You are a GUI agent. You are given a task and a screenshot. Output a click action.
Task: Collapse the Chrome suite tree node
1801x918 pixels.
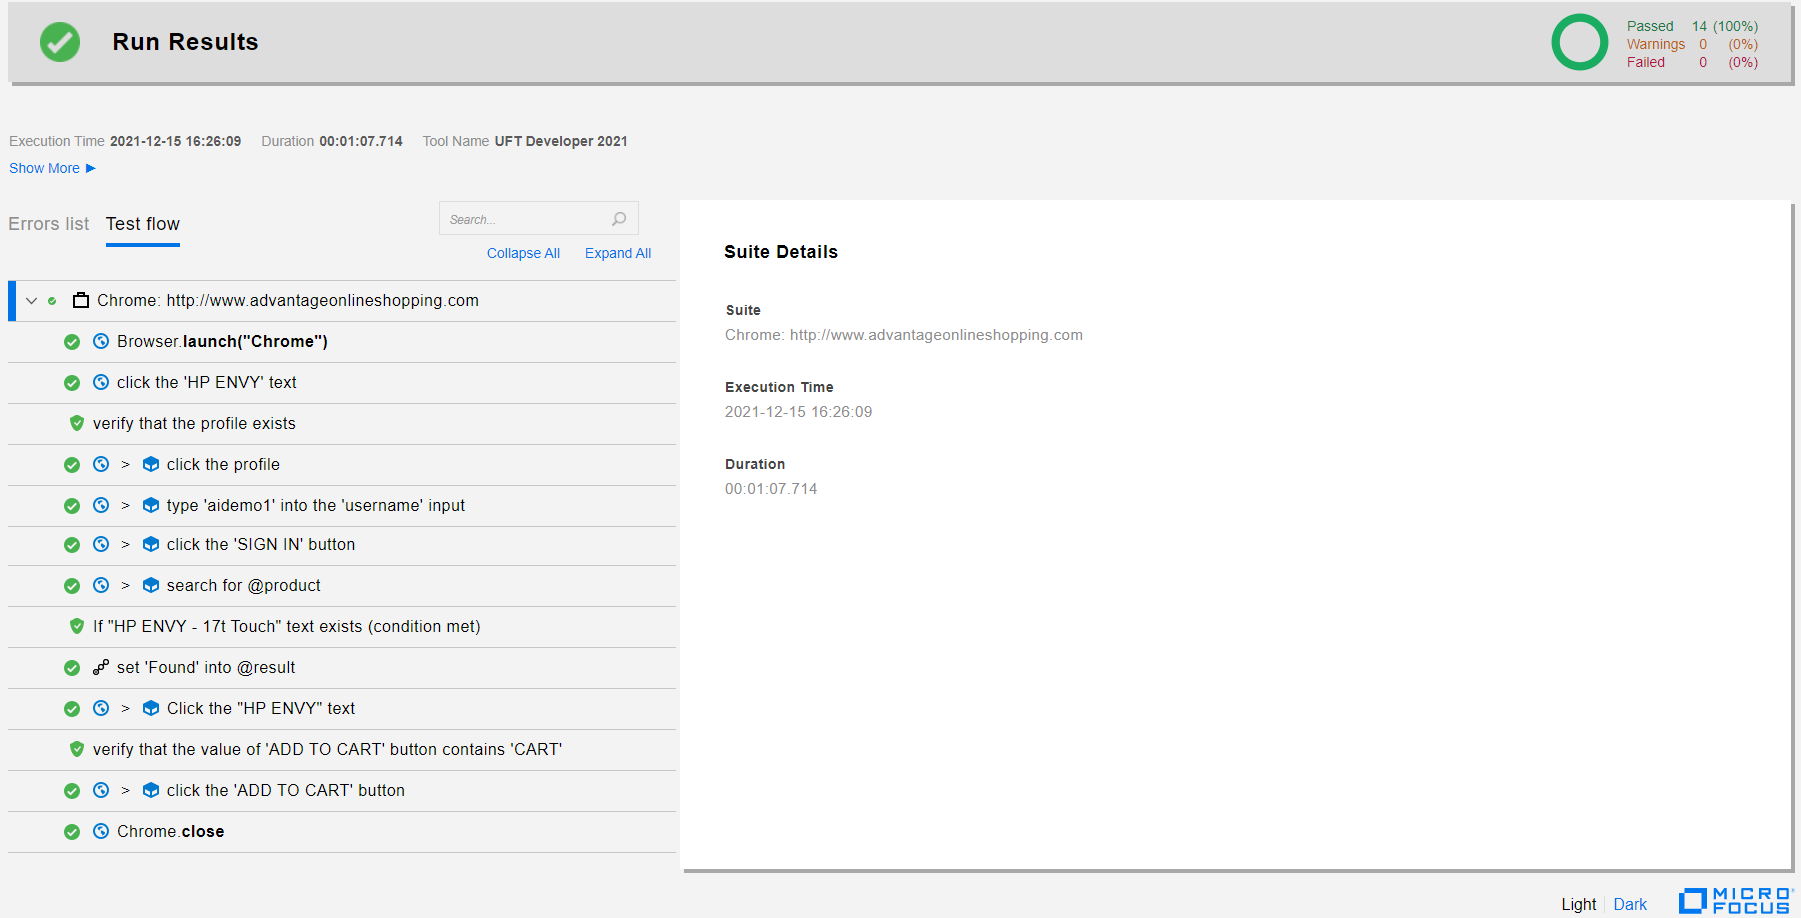click(32, 300)
